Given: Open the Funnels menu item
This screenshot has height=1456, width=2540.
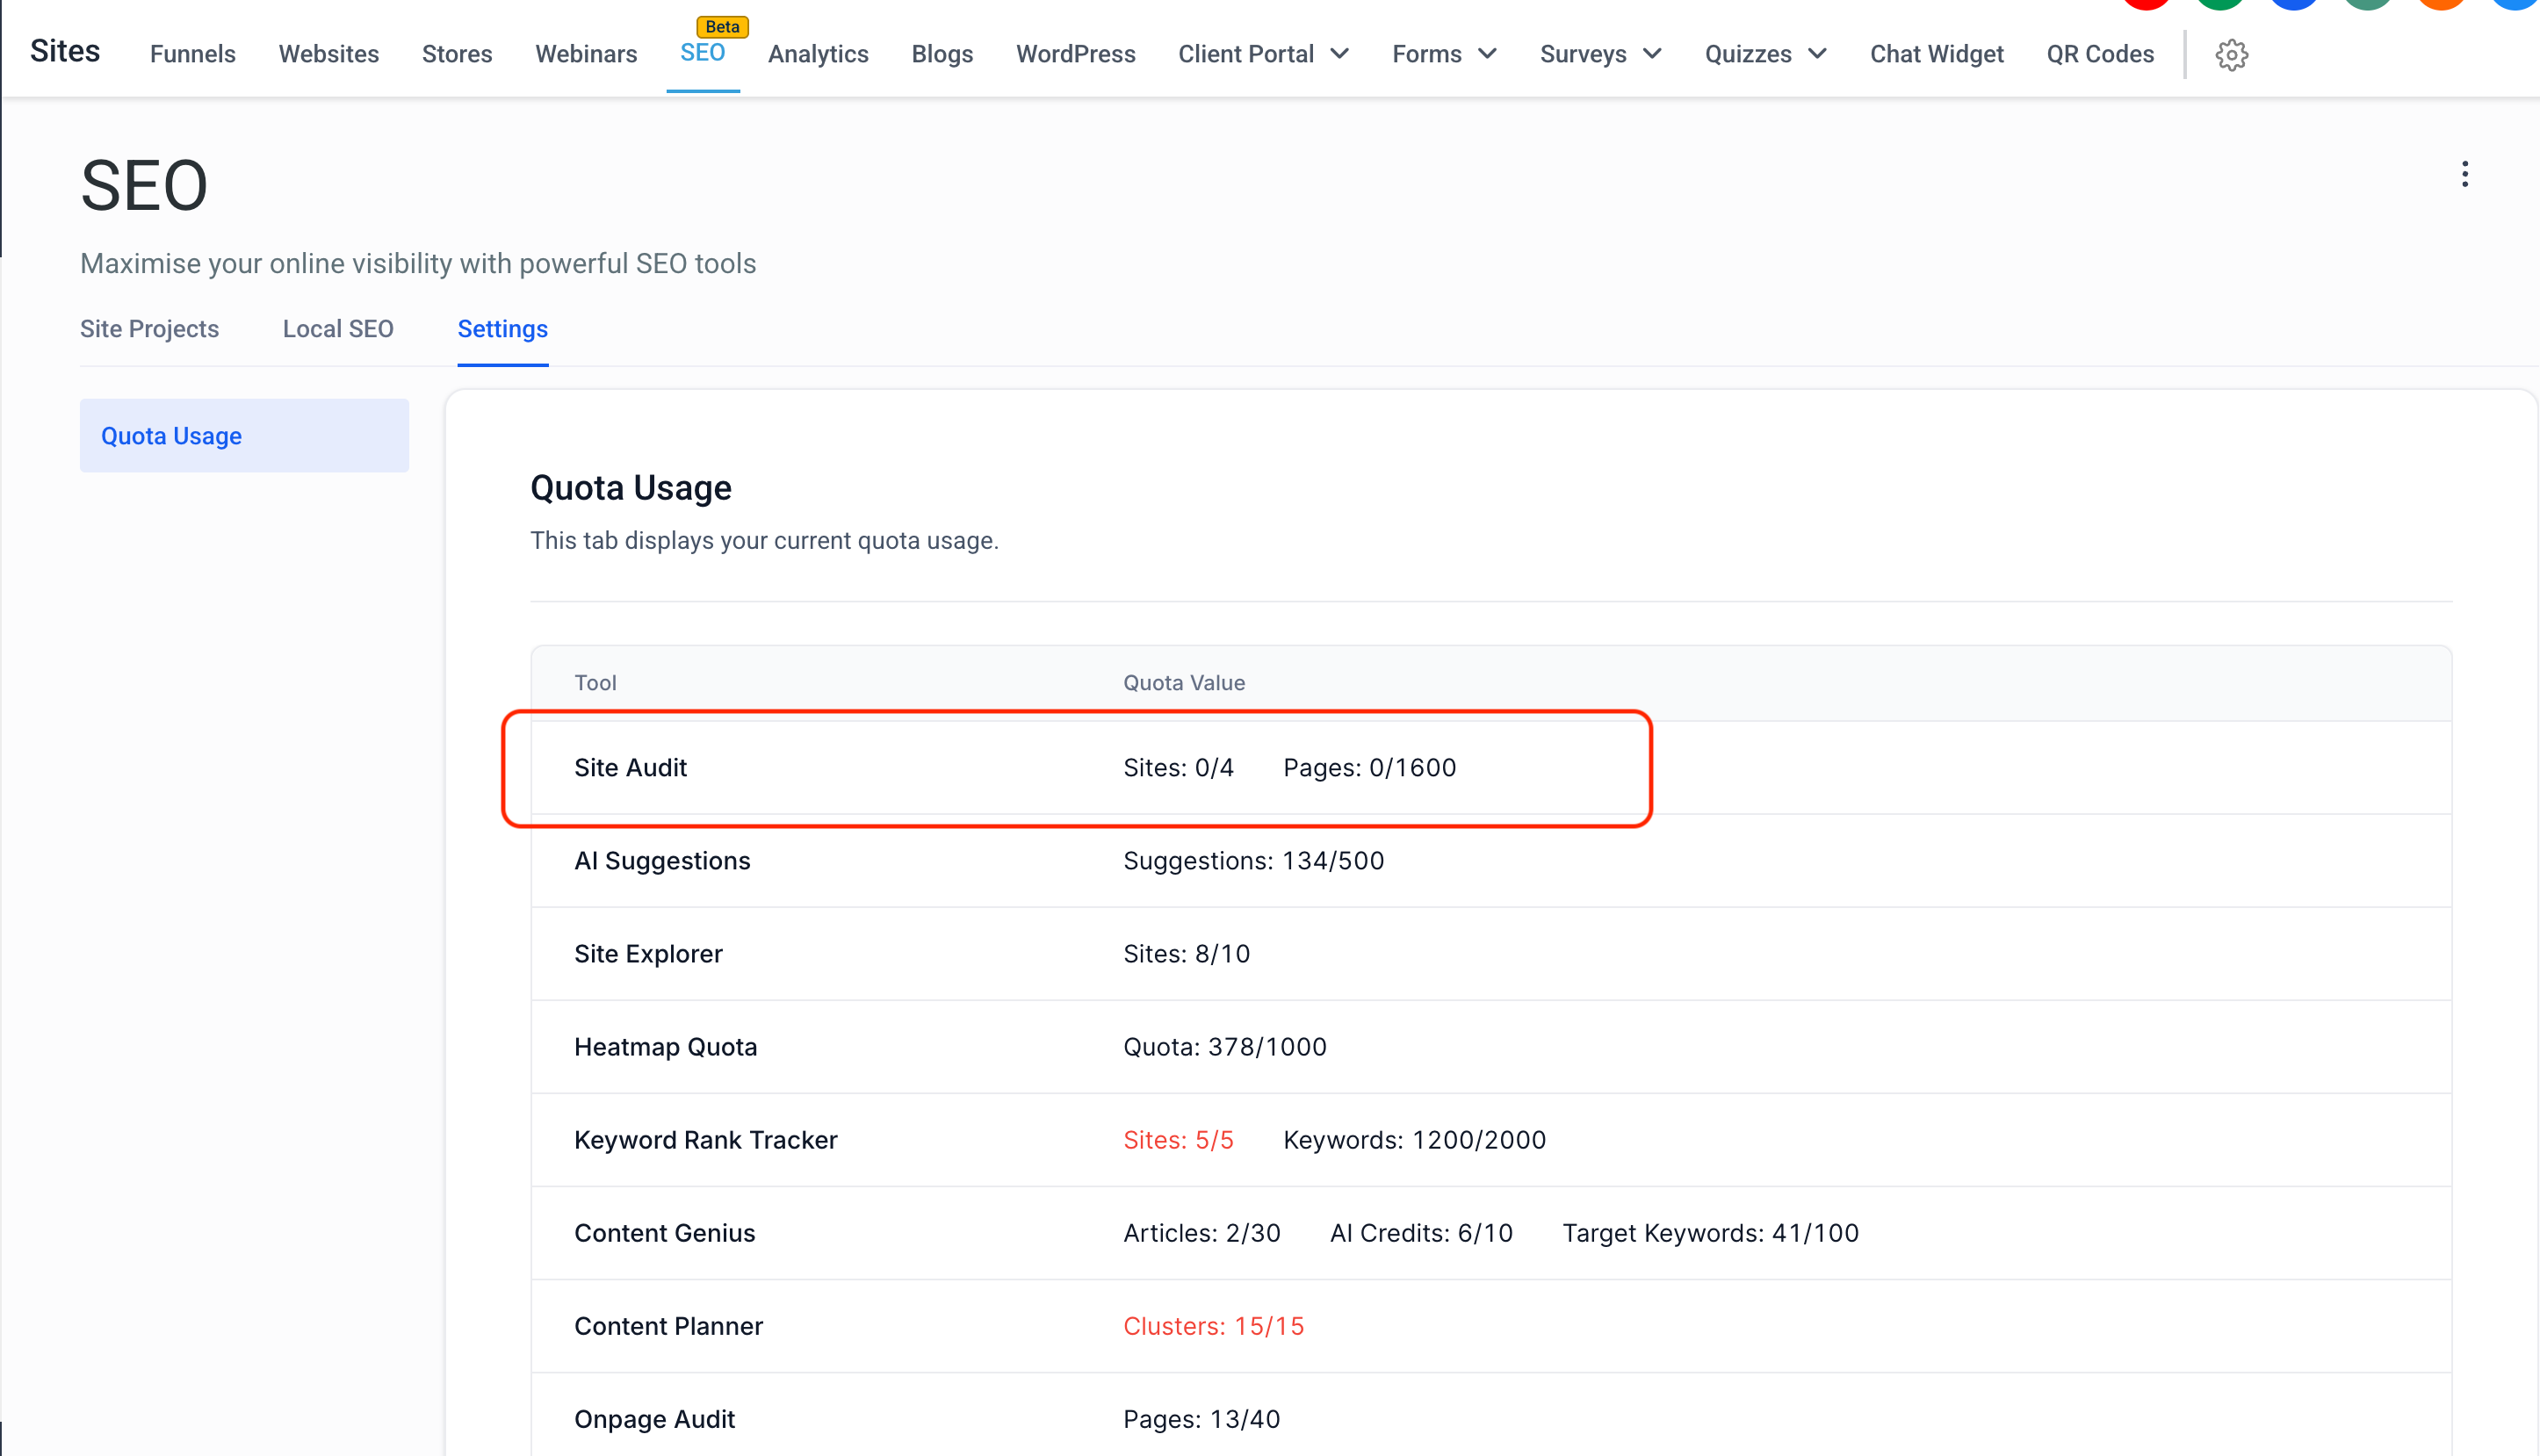Looking at the screenshot, I should pos(192,54).
